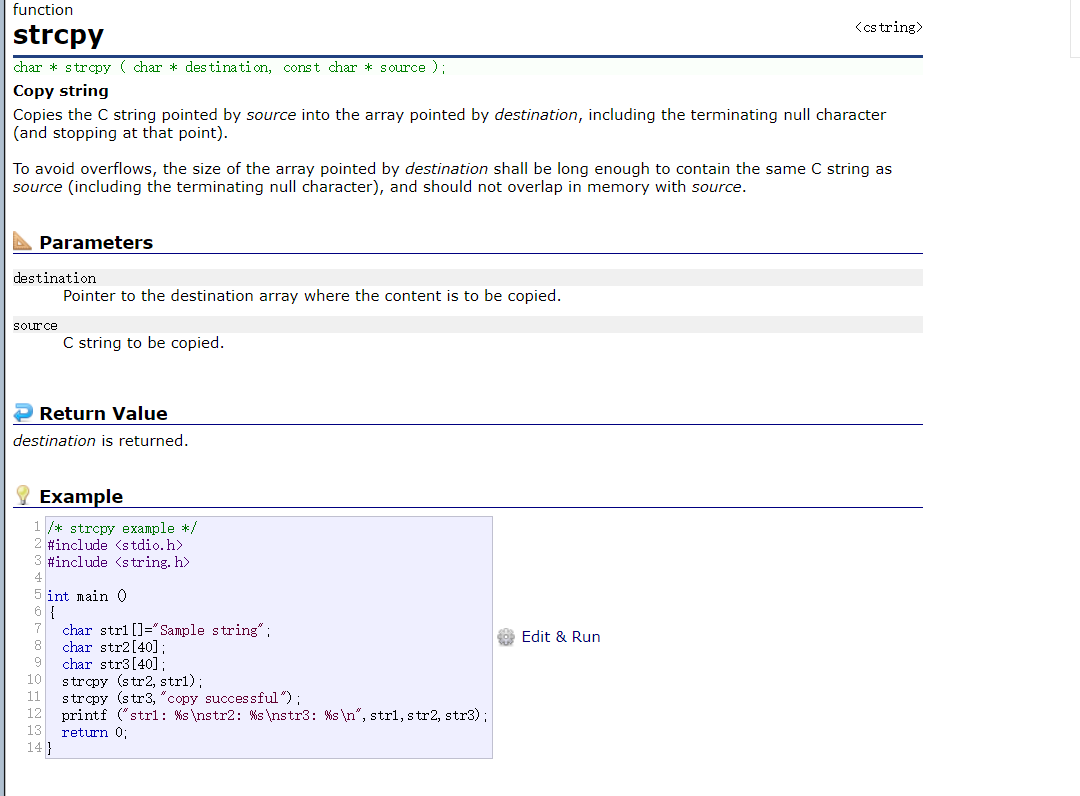
Task: Click the strcpy page title
Action: coord(59,34)
